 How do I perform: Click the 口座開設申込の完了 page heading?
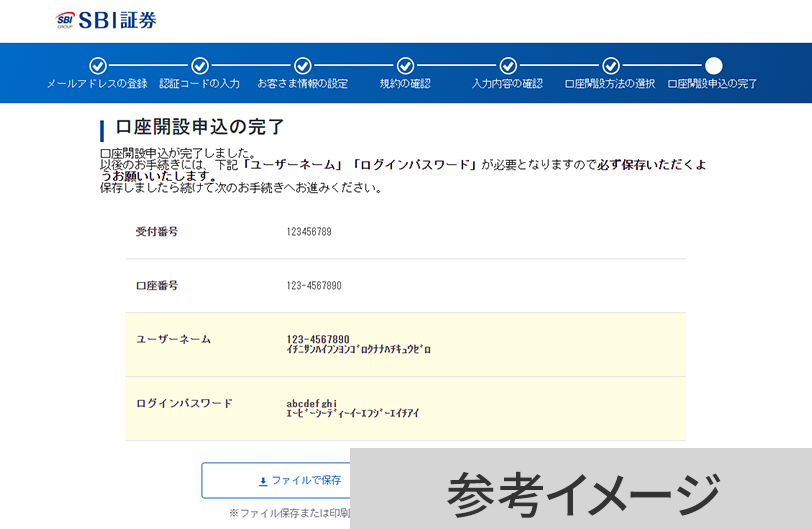pyautogui.click(x=200, y=127)
